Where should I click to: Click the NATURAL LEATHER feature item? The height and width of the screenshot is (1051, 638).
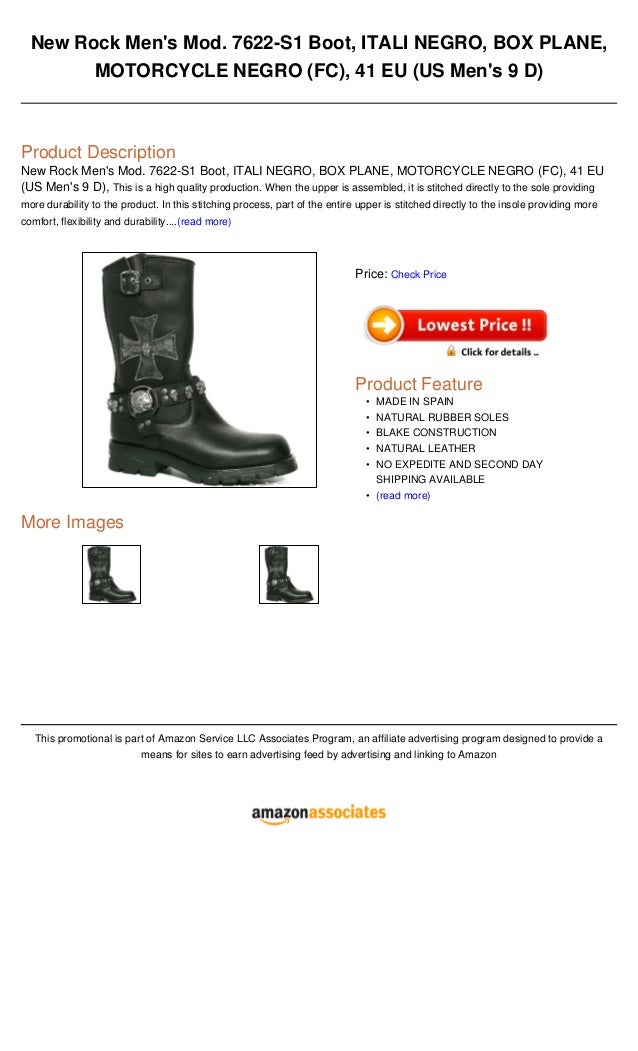[425, 448]
